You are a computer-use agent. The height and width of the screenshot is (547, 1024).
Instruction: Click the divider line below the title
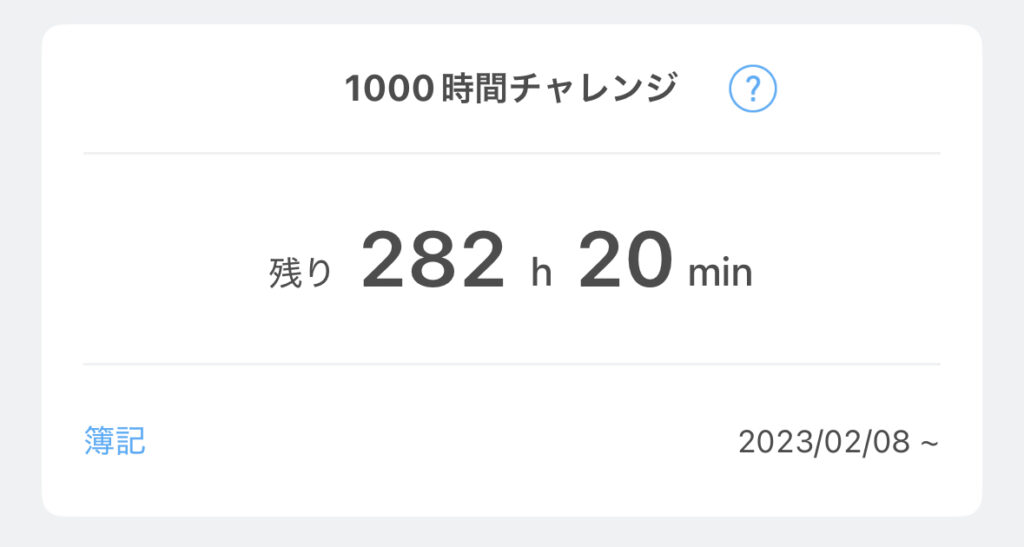[511, 153]
